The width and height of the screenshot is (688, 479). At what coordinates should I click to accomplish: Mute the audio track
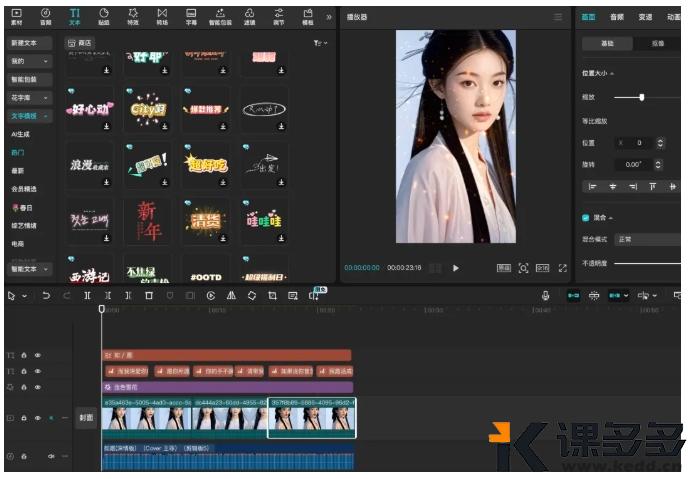point(51,456)
